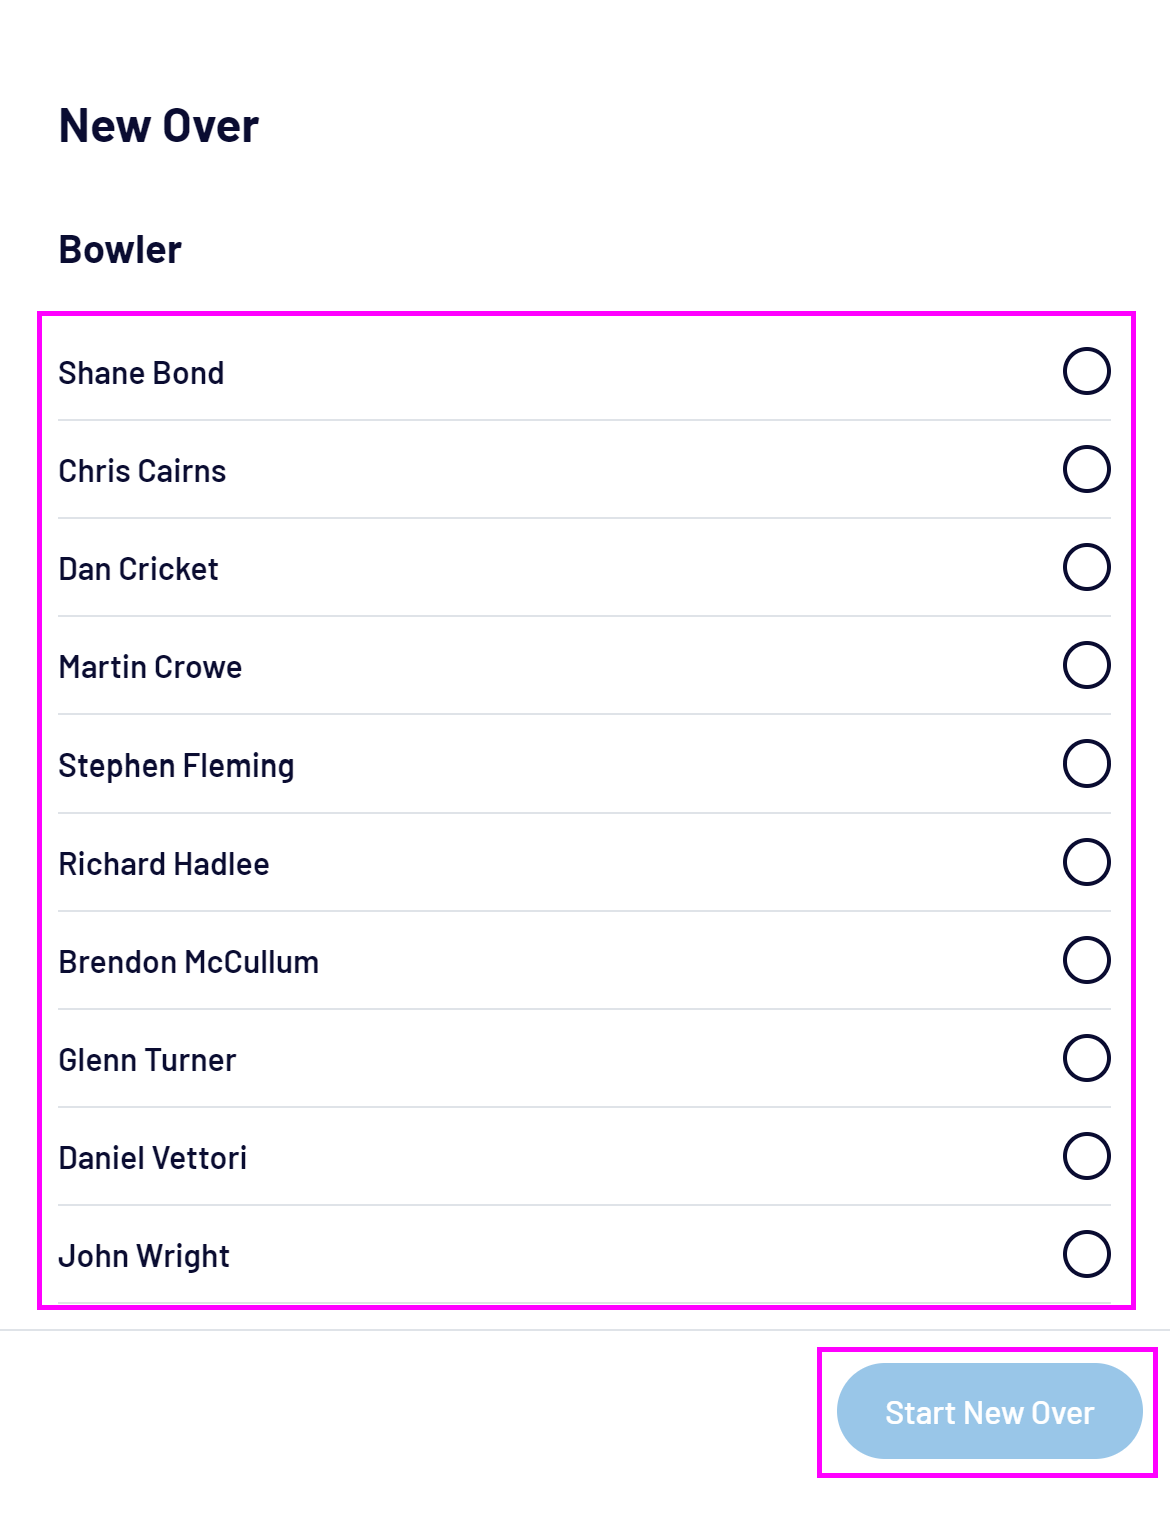Choose John Wright's radio circle
Viewport: 1170px width, 1518px height.
[1086, 1254]
